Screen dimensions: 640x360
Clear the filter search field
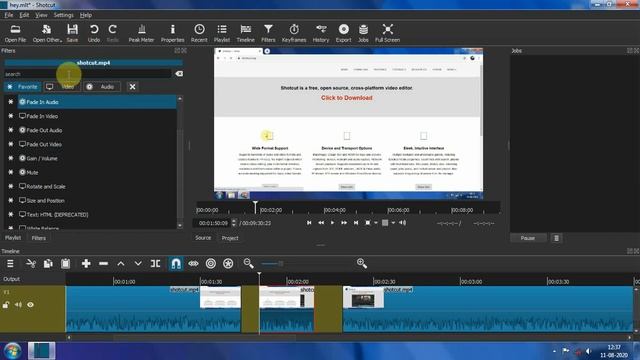[x=179, y=74]
